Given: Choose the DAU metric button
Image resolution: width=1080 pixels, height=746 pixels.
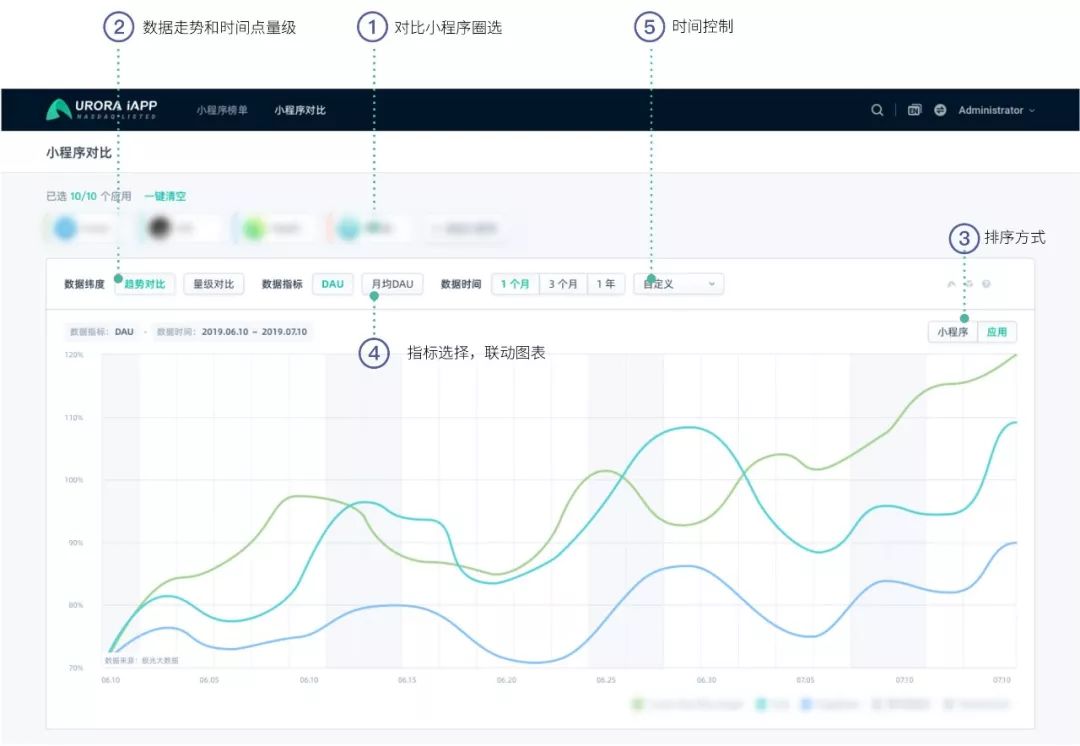Looking at the screenshot, I should 333,284.
